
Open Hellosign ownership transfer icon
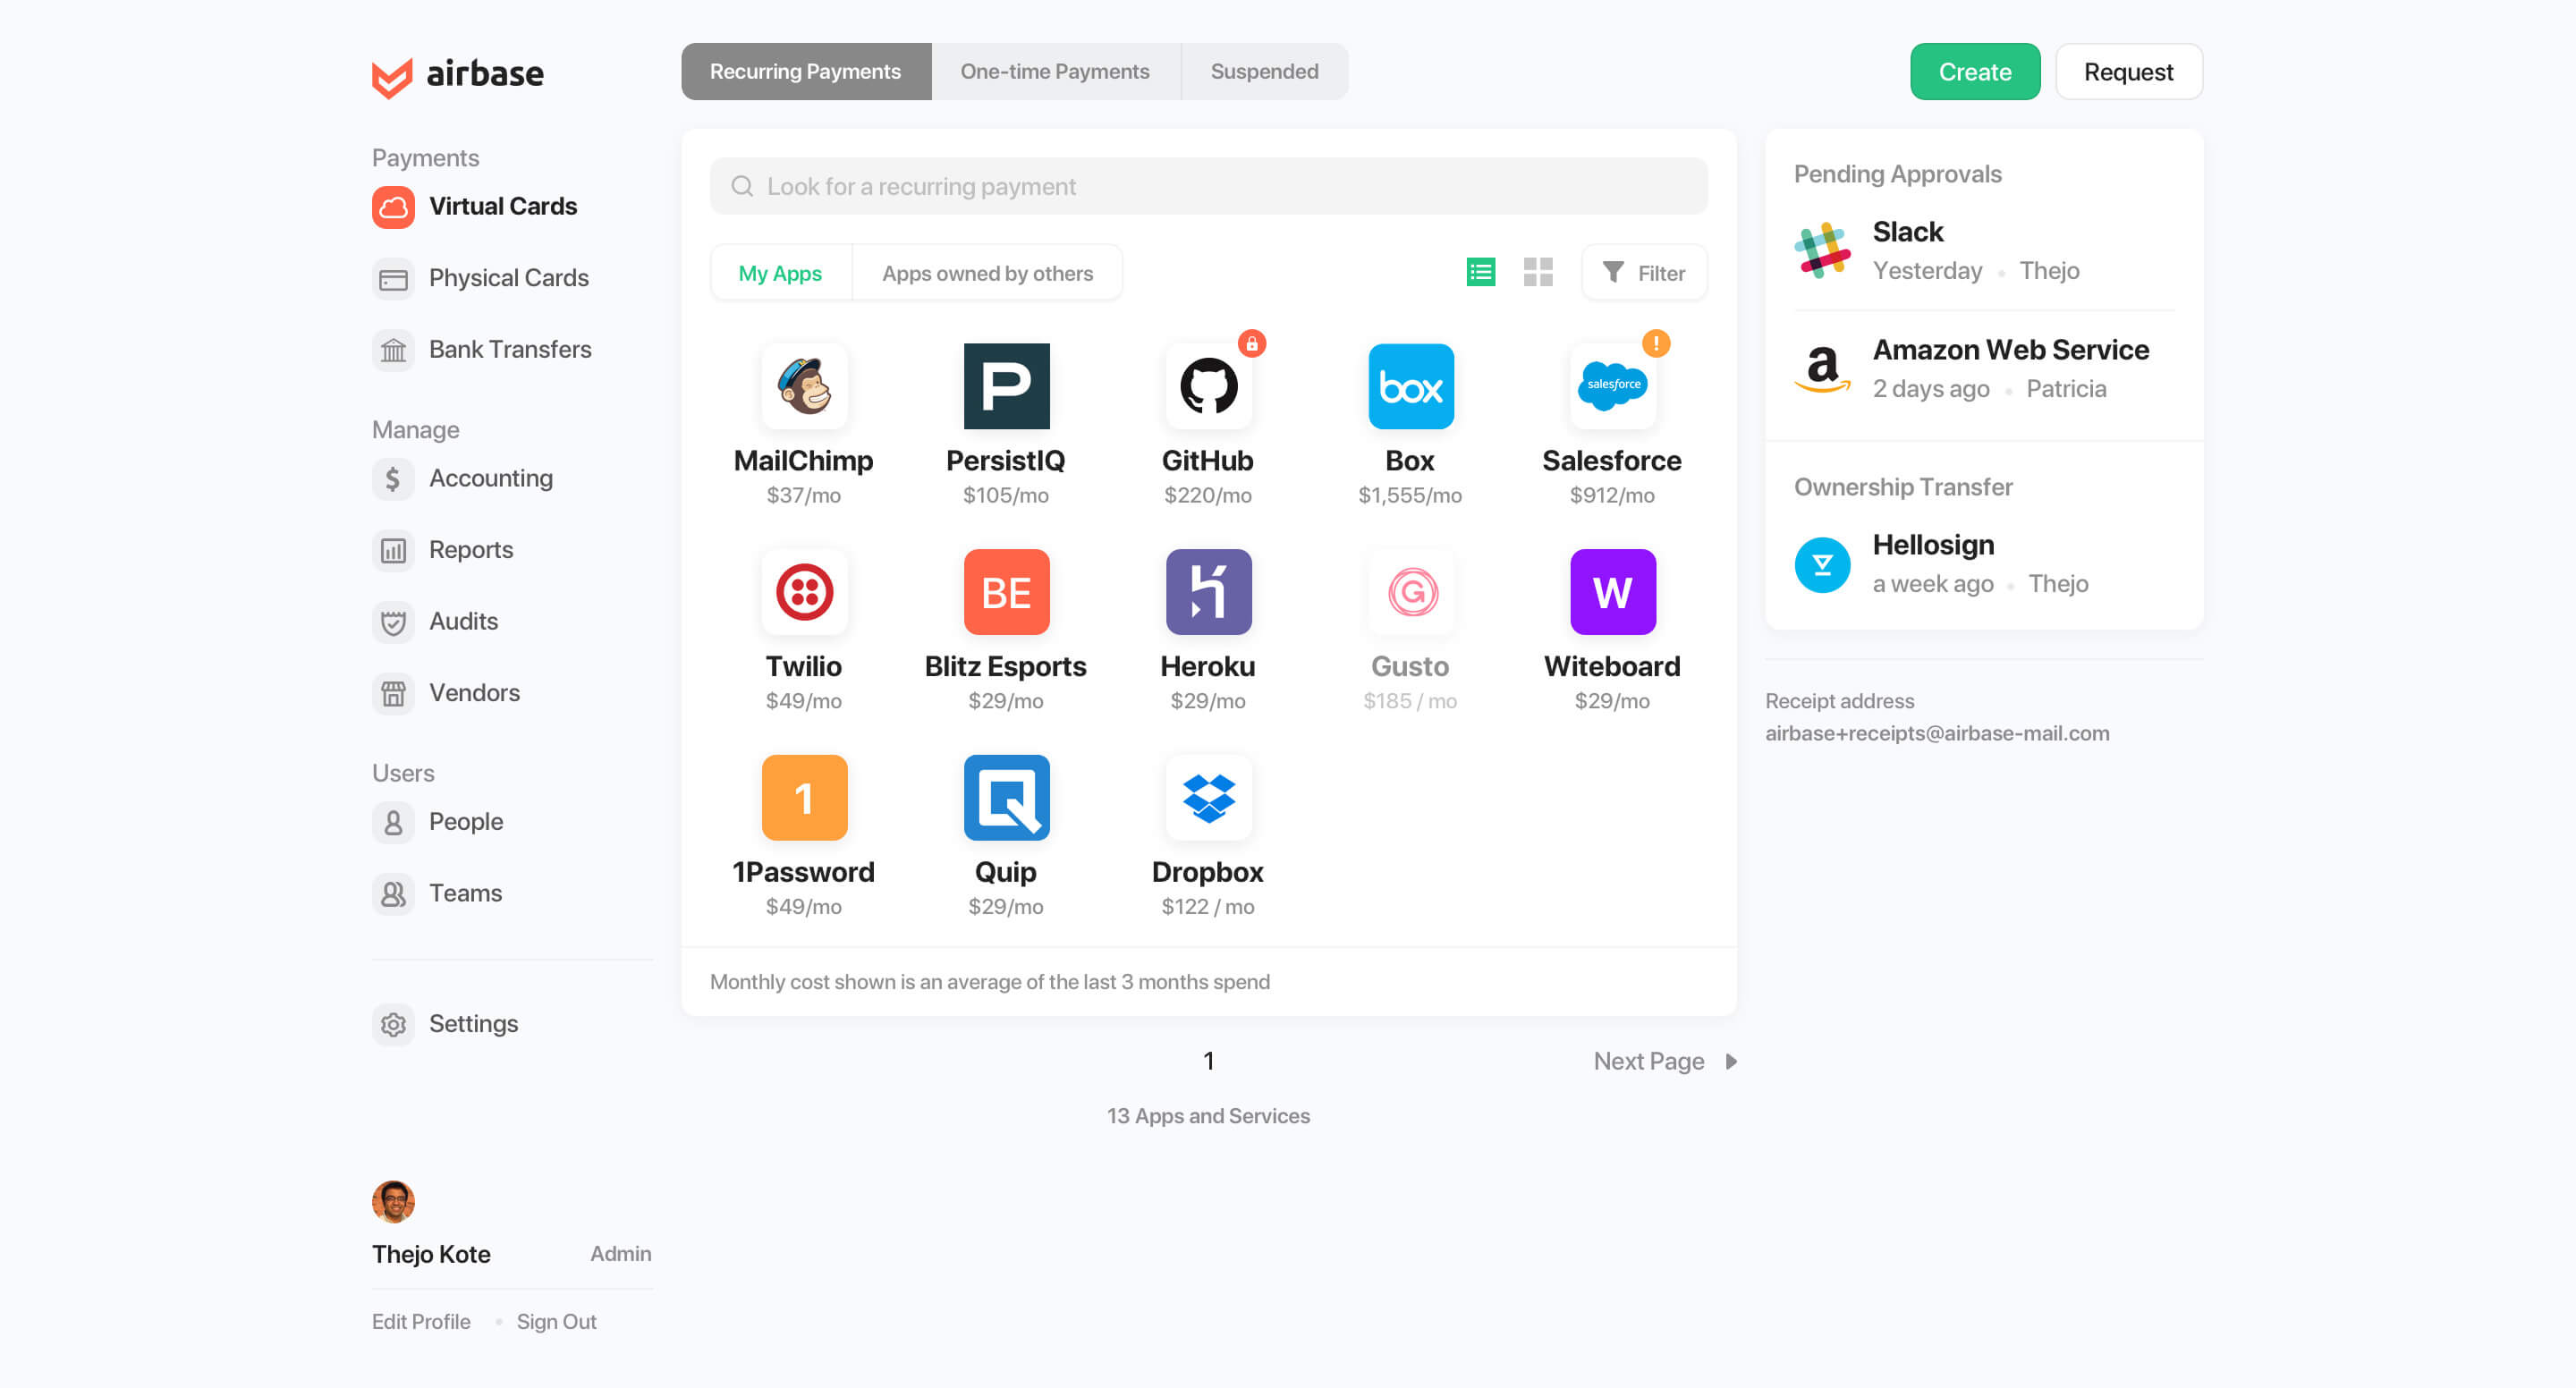pos(1822,565)
